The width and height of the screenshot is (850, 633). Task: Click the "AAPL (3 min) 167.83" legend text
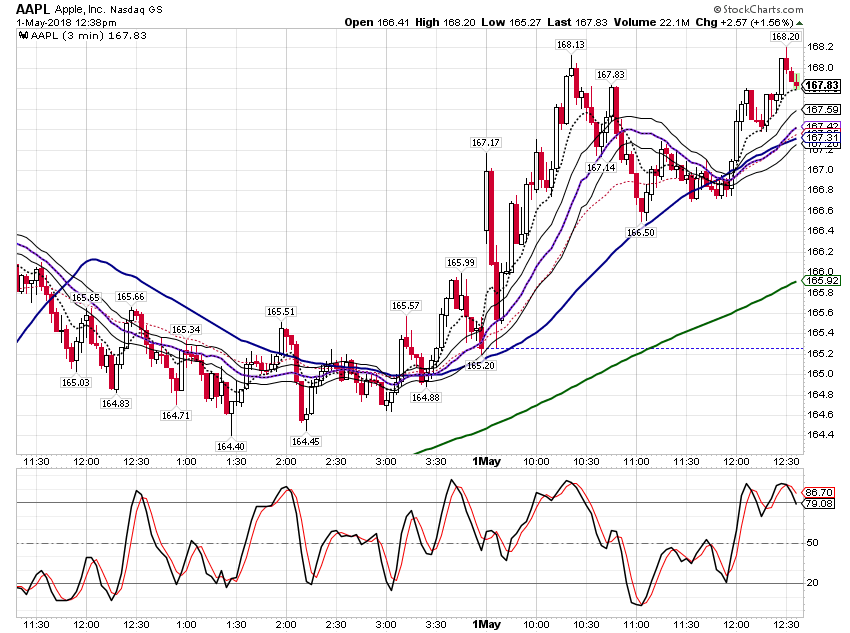pyautogui.click(x=88, y=36)
